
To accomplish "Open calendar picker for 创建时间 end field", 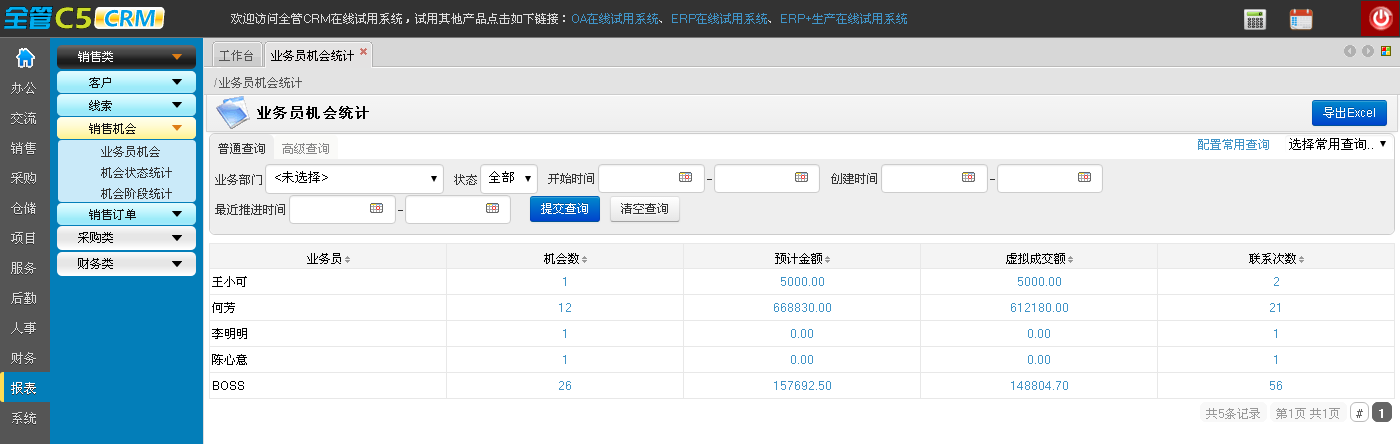I will click(1084, 177).
